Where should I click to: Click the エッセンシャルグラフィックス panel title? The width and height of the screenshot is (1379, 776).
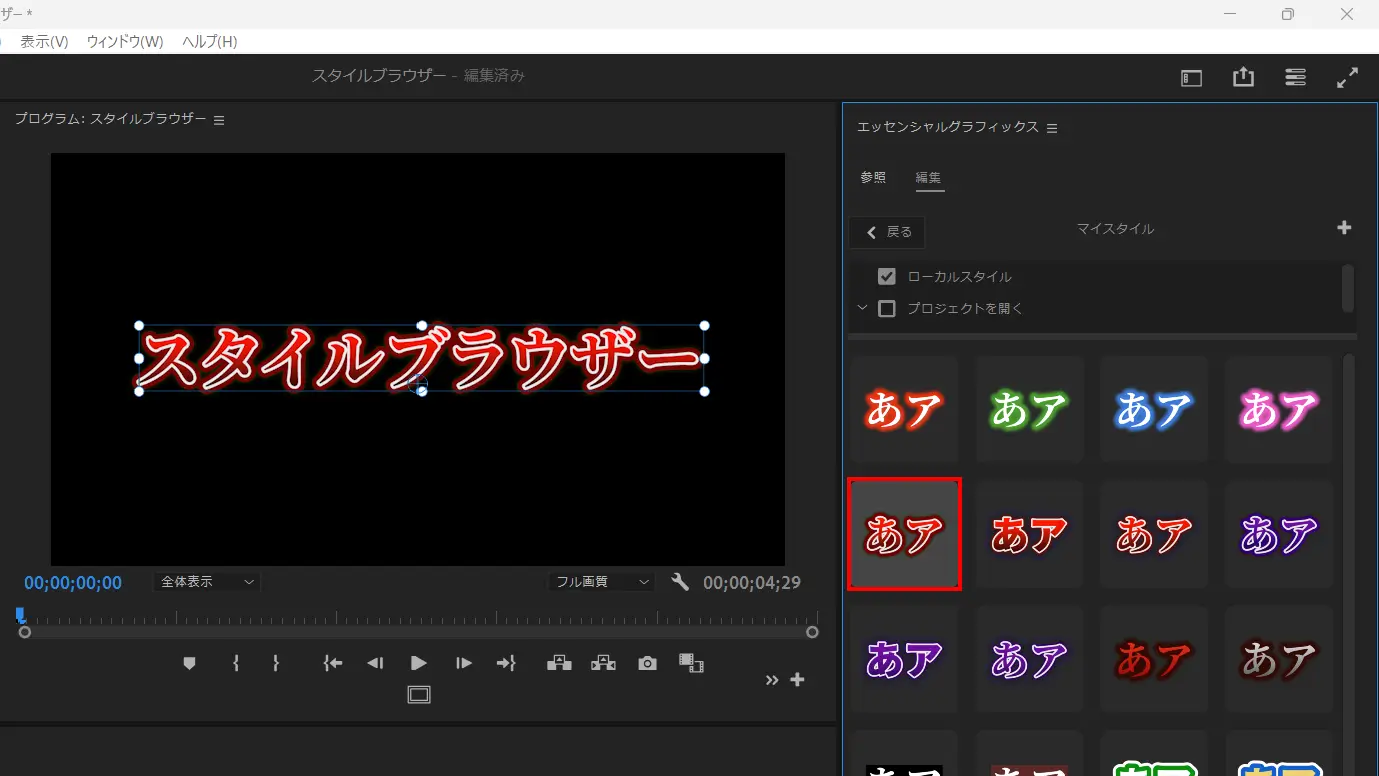point(948,127)
